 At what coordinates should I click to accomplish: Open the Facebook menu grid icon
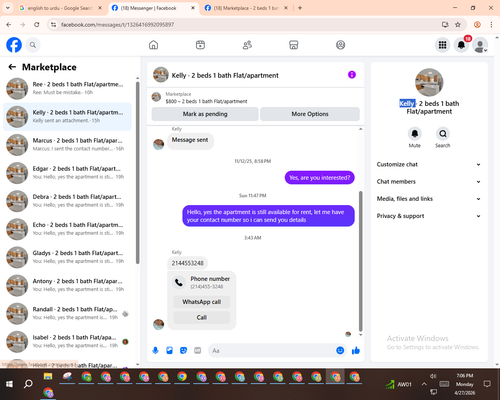click(x=442, y=45)
